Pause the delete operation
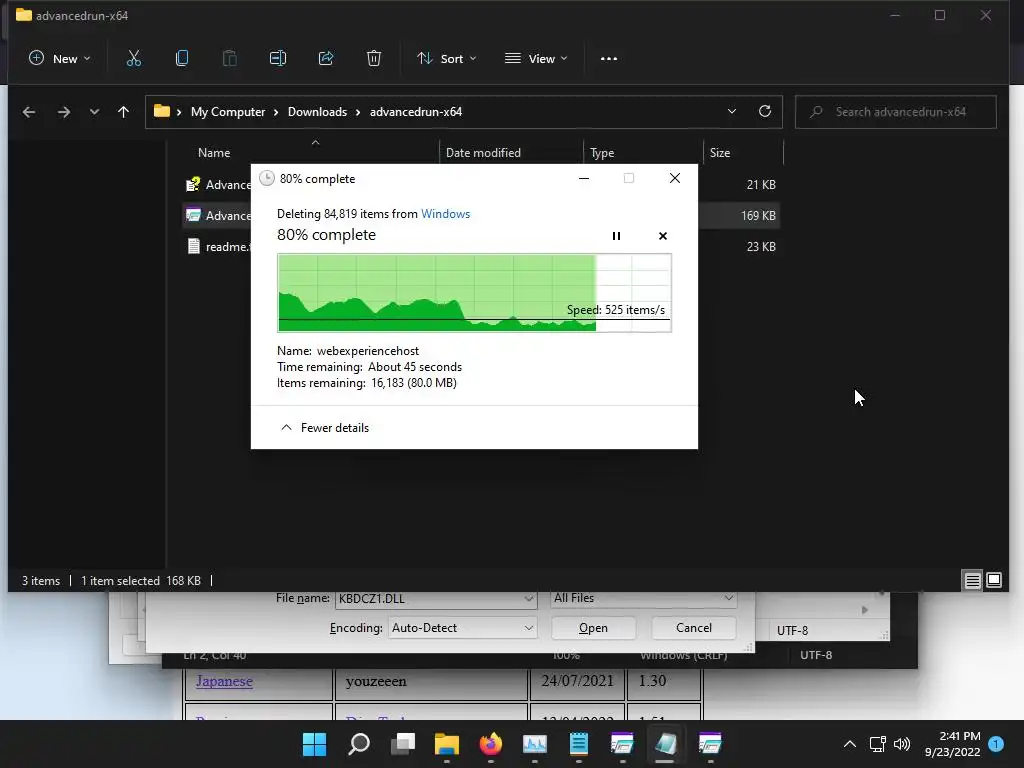The height and width of the screenshot is (768, 1024). (x=616, y=236)
